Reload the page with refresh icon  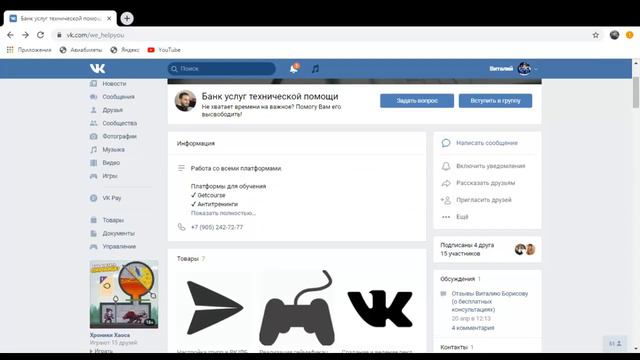(x=40, y=35)
